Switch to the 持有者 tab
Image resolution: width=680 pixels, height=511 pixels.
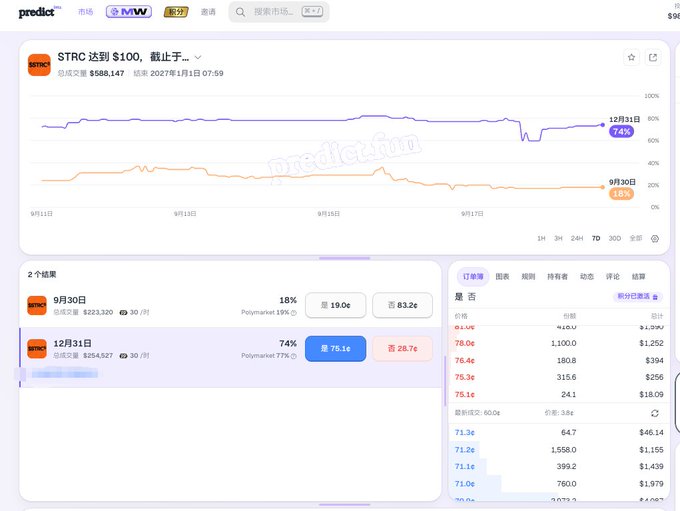[557, 277]
